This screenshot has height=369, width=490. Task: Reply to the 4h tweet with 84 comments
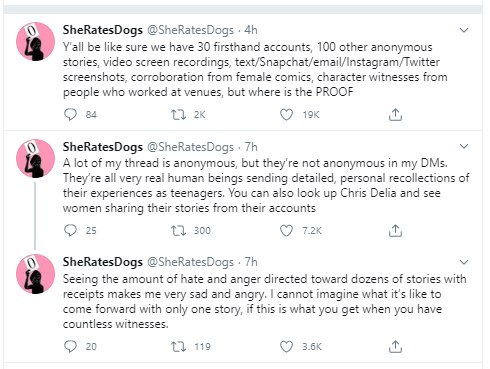pyautogui.click(x=70, y=115)
